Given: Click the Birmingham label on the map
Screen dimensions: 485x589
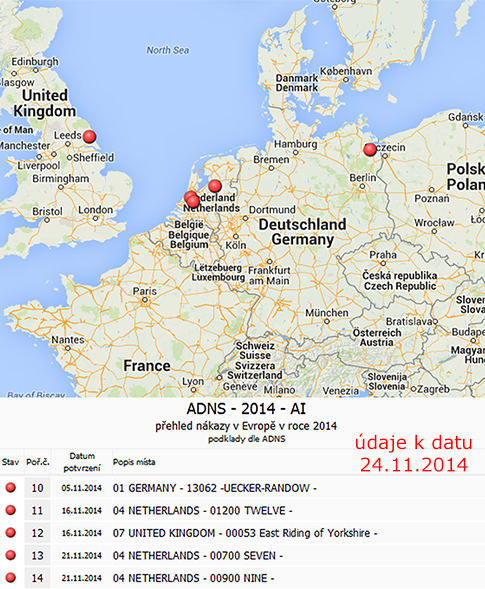Looking at the screenshot, I should pyautogui.click(x=60, y=179).
